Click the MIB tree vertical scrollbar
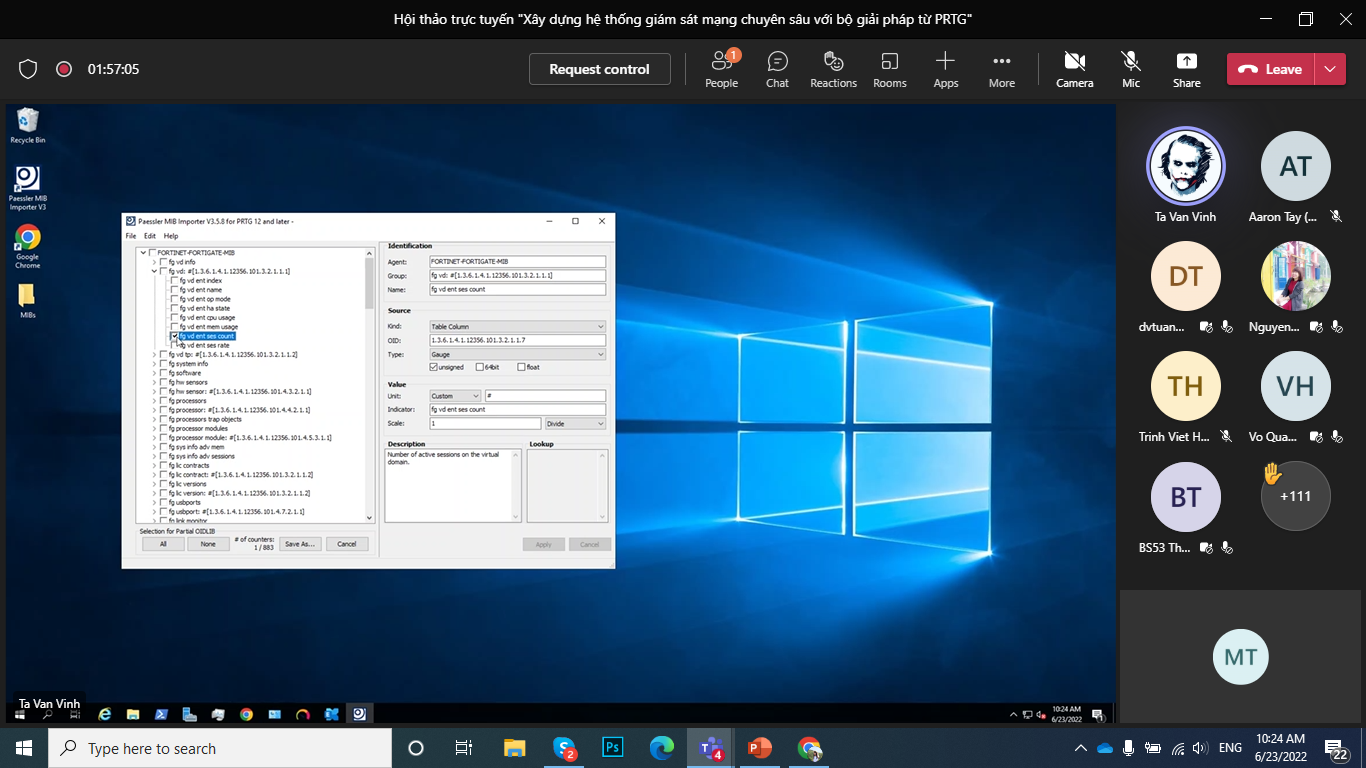This screenshot has width=1366, height=768. tap(370, 385)
